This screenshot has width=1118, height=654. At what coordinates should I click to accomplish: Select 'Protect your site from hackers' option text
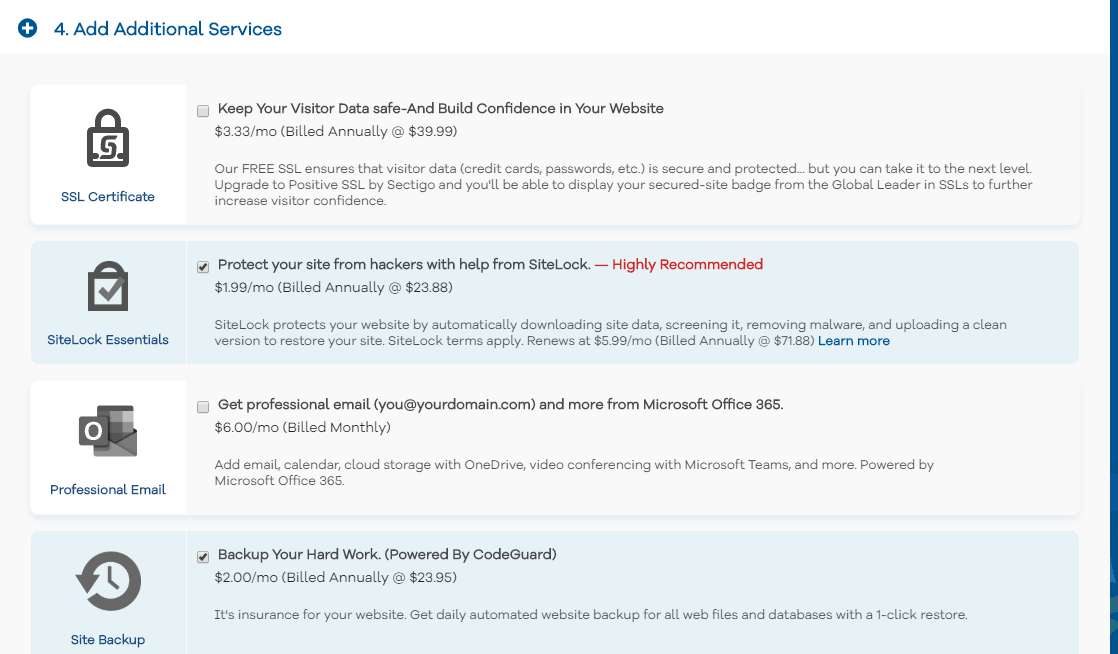(404, 265)
